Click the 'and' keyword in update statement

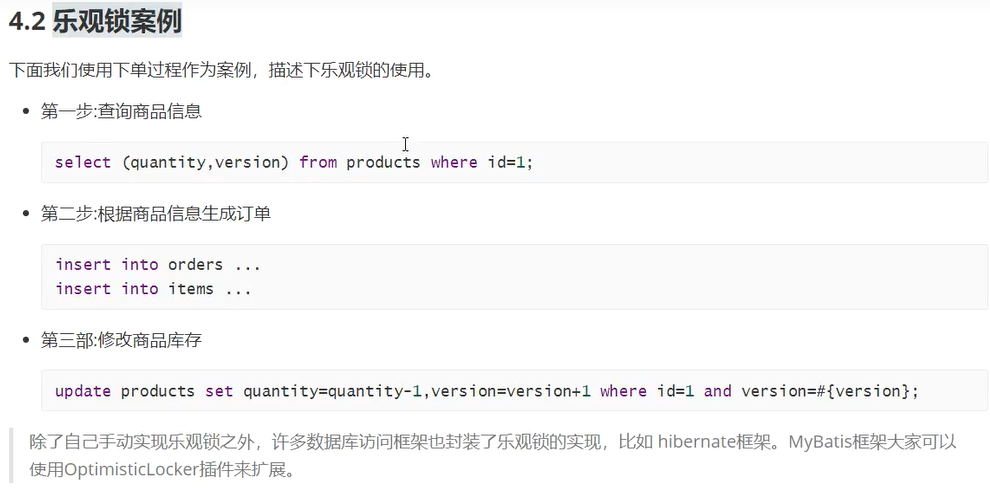point(717,391)
